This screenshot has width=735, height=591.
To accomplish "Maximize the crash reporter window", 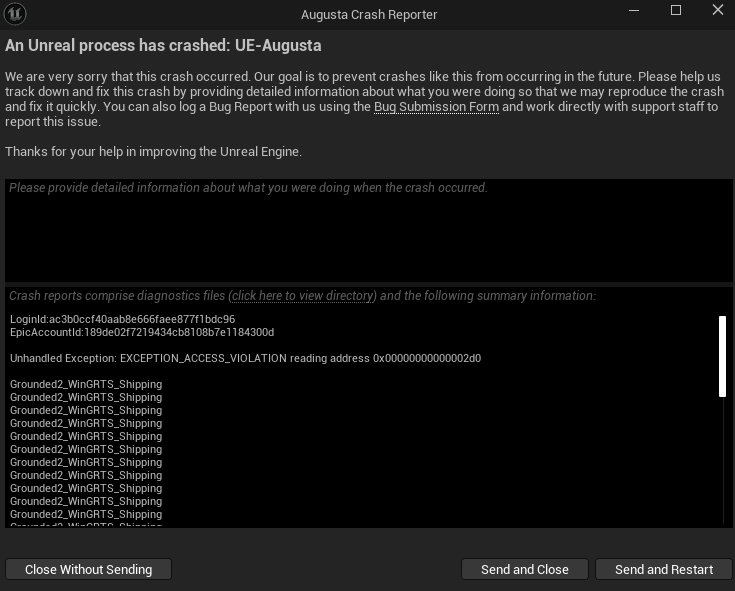I will tap(675, 10).
